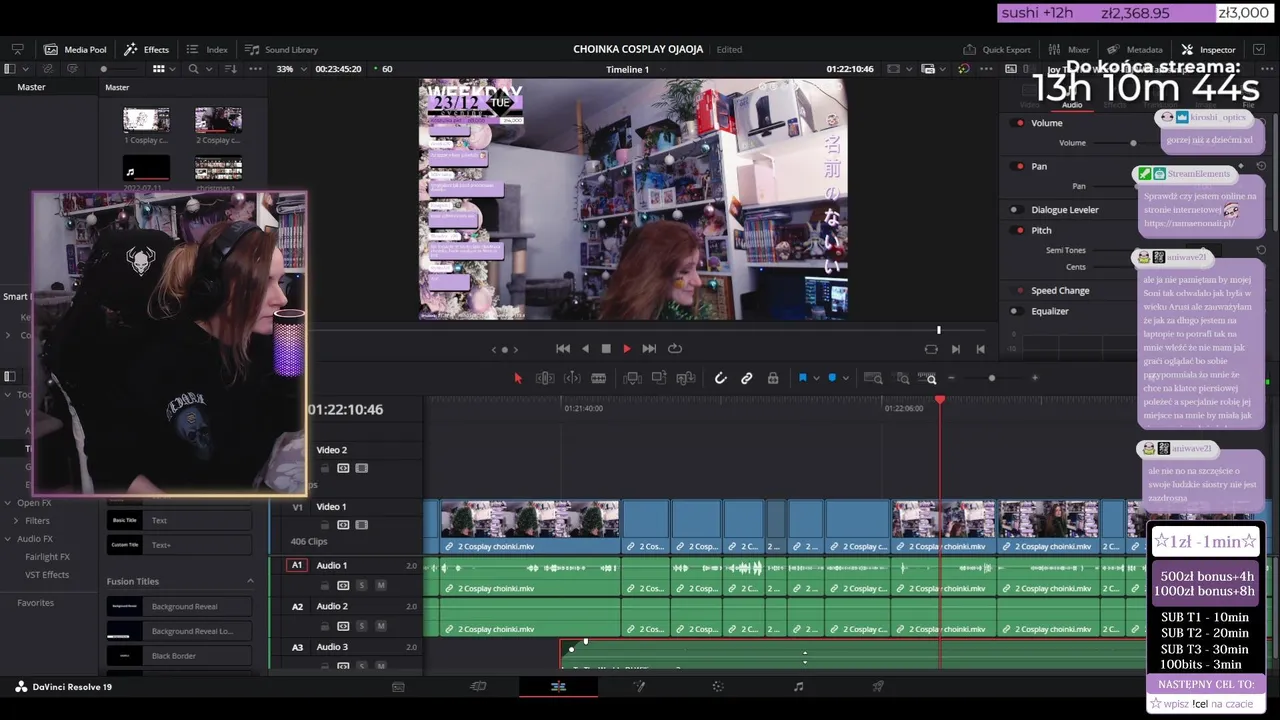The width and height of the screenshot is (1280, 720).
Task: Select the Blade Edit Mode tool
Action: pos(598,378)
